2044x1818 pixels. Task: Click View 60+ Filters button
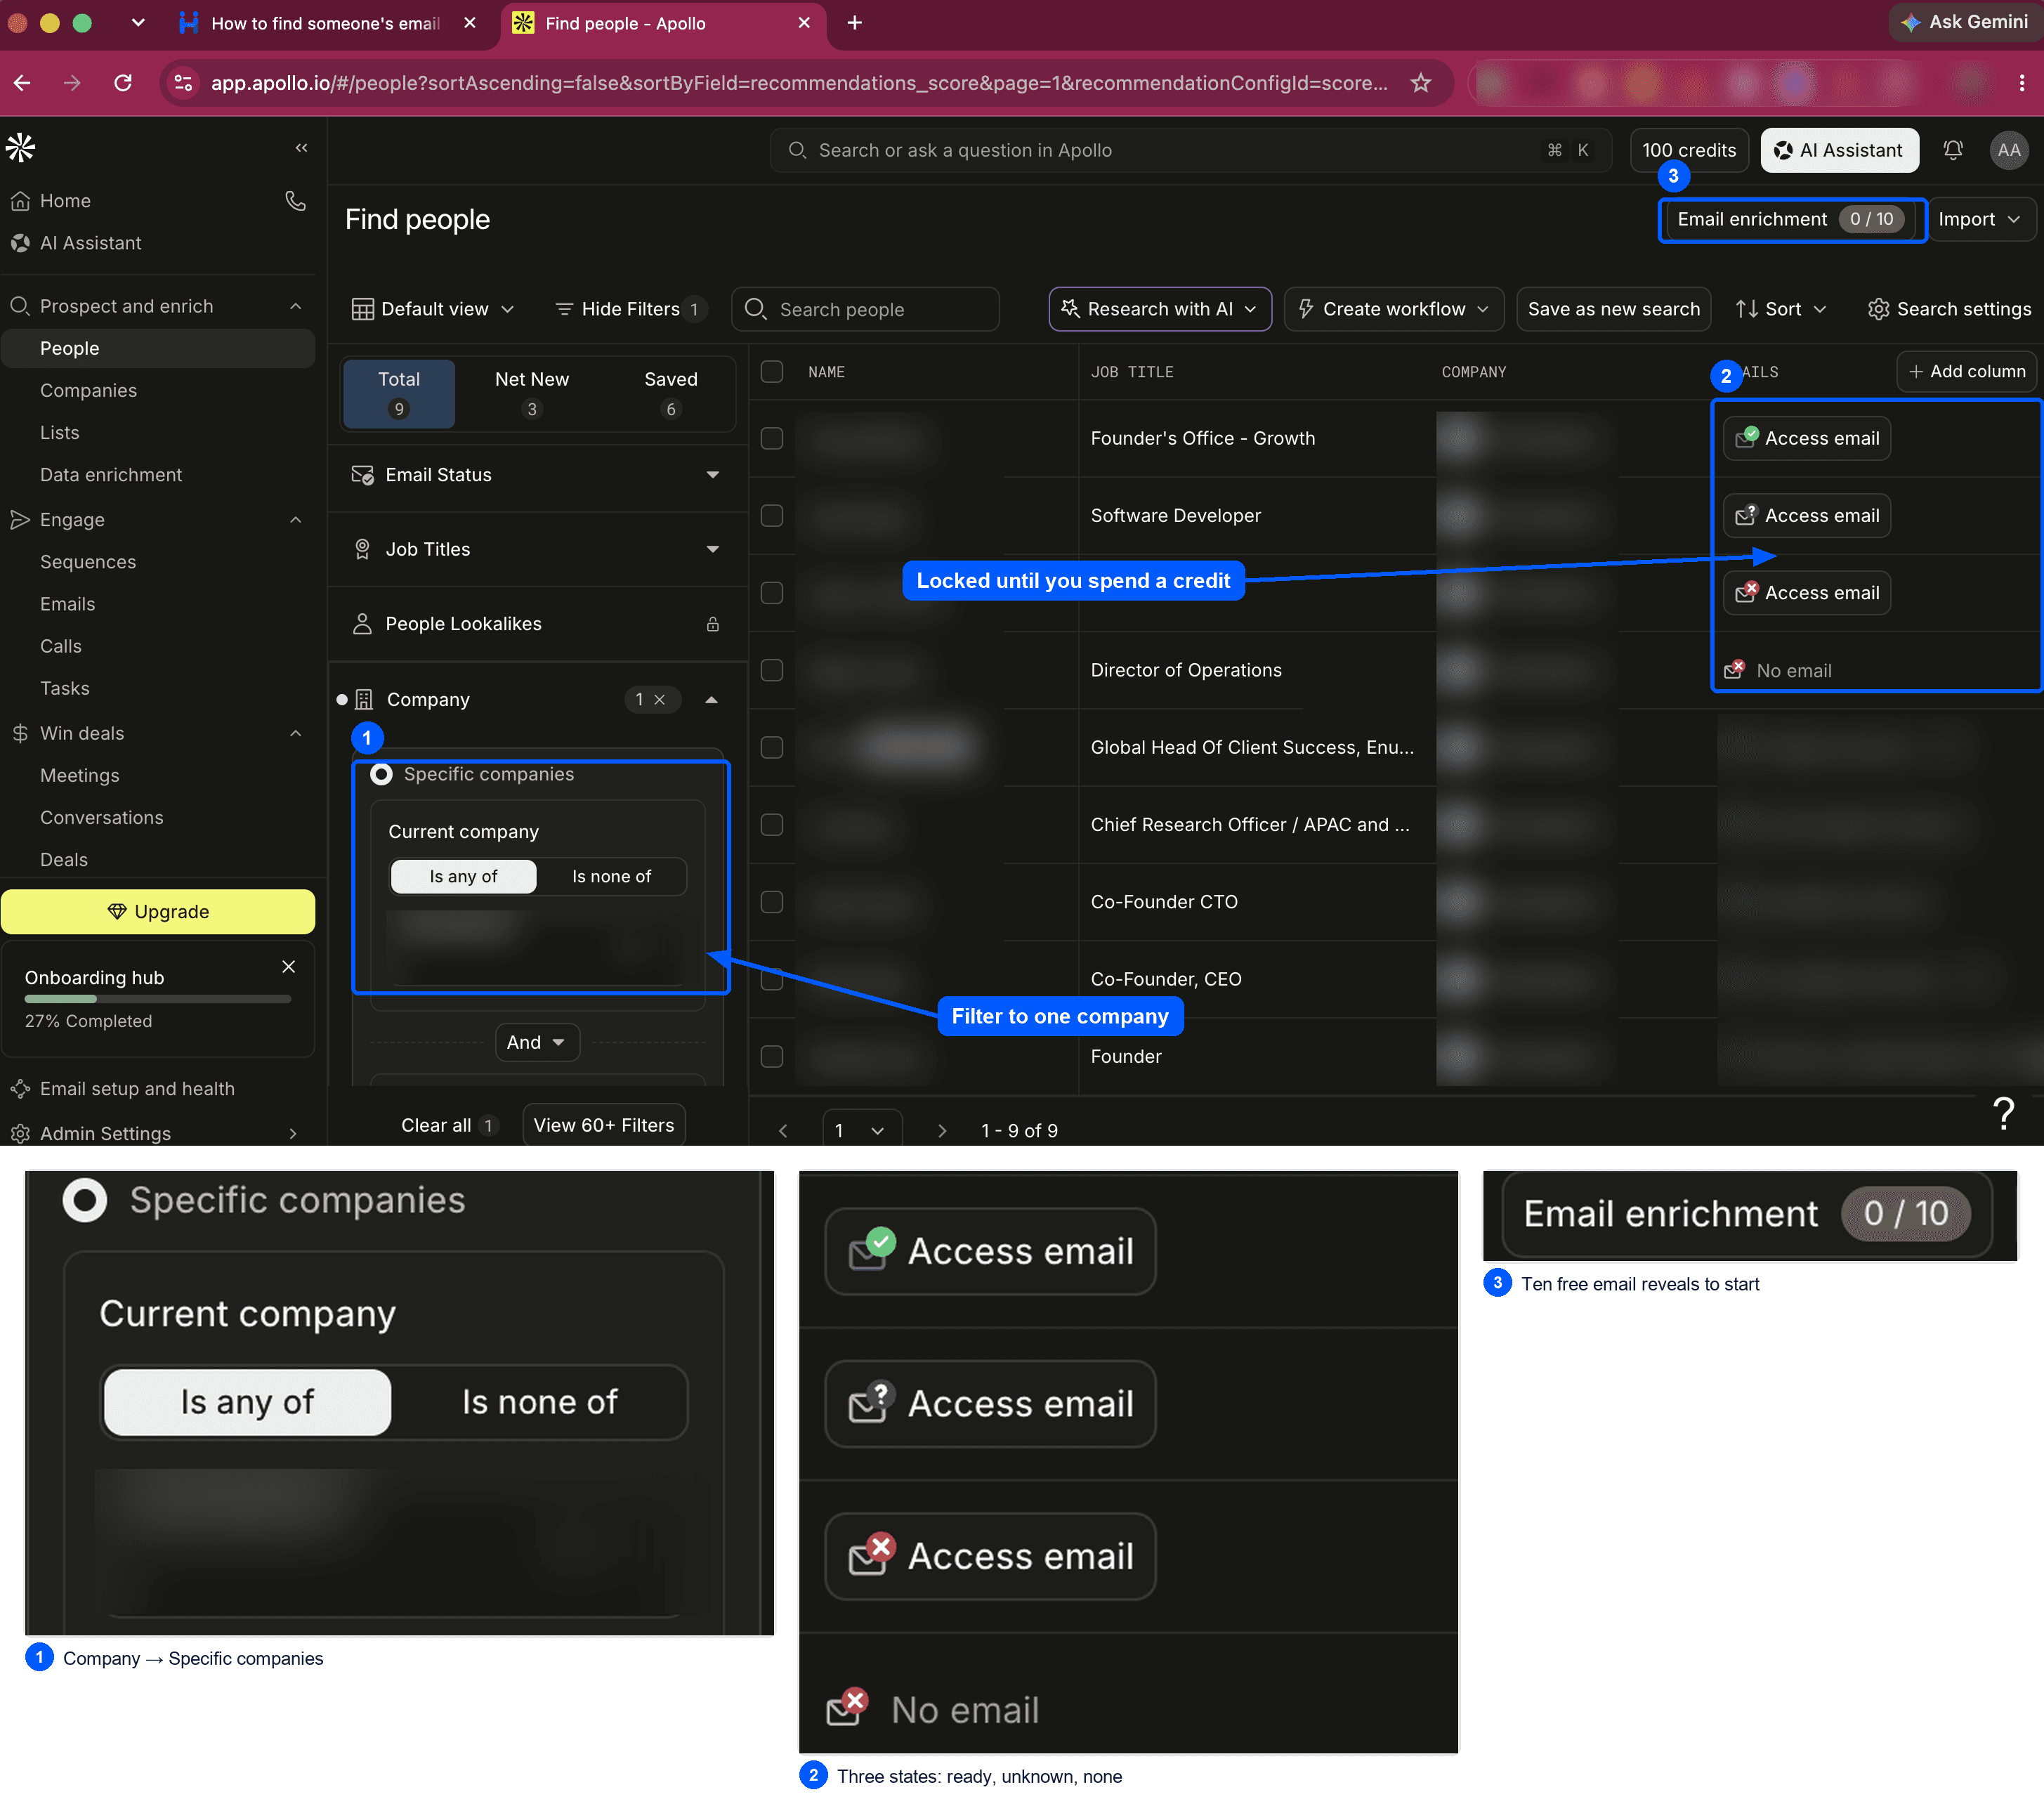coord(604,1125)
